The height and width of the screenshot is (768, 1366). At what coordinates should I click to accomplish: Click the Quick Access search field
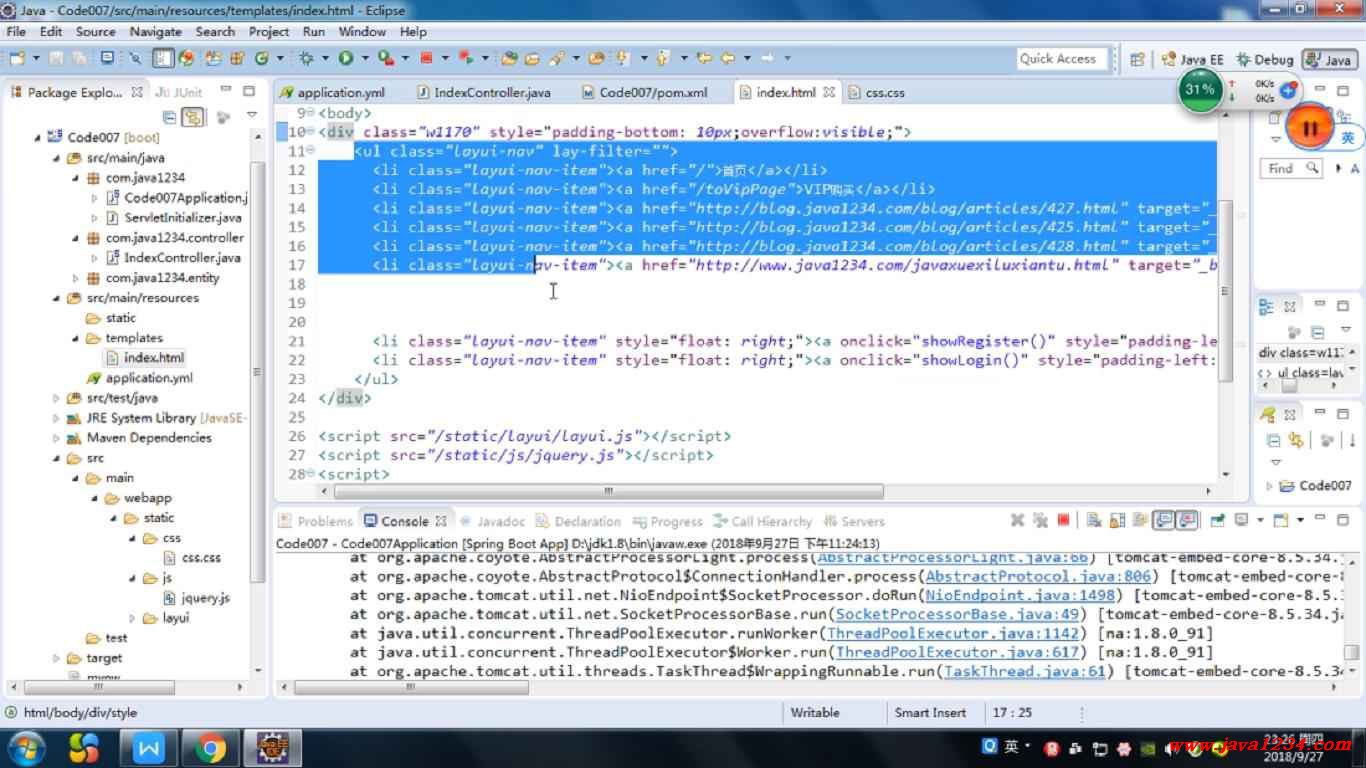coord(1062,59)
